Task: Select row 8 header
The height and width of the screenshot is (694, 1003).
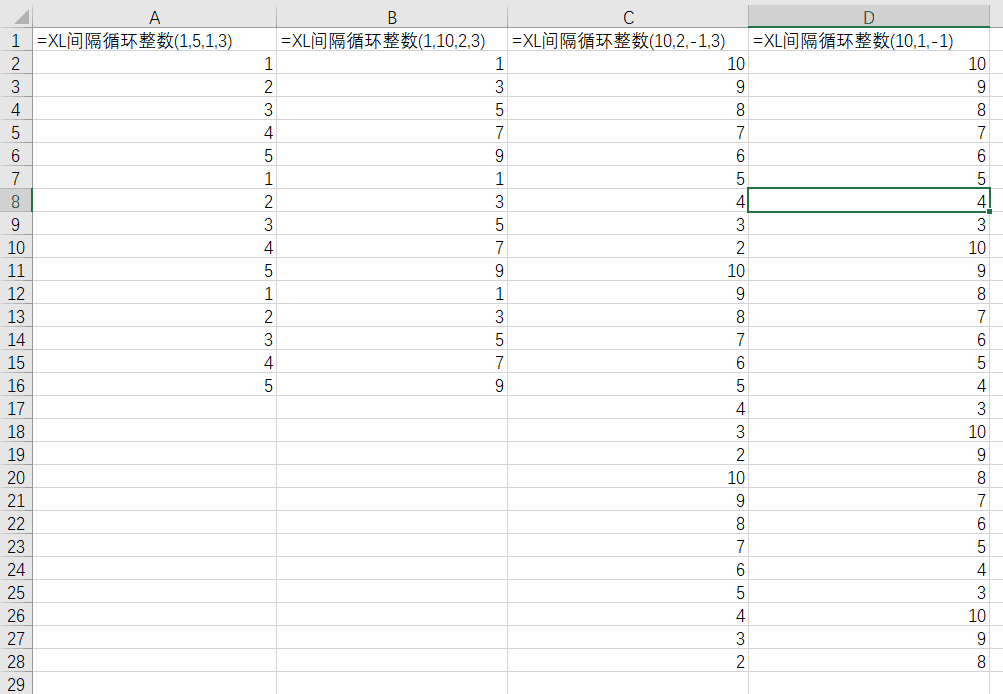Action: pyautogui.click(x=16, y=201)
